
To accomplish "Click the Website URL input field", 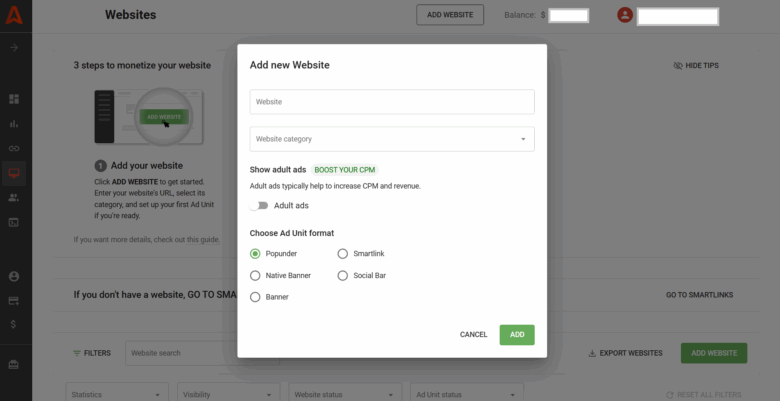I will point(392,101).
